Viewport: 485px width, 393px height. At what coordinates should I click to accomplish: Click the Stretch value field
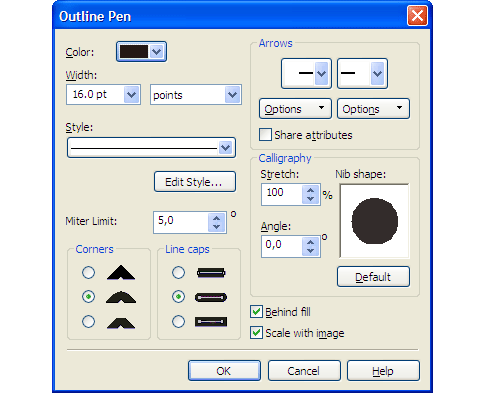click(x=282, y=194)
